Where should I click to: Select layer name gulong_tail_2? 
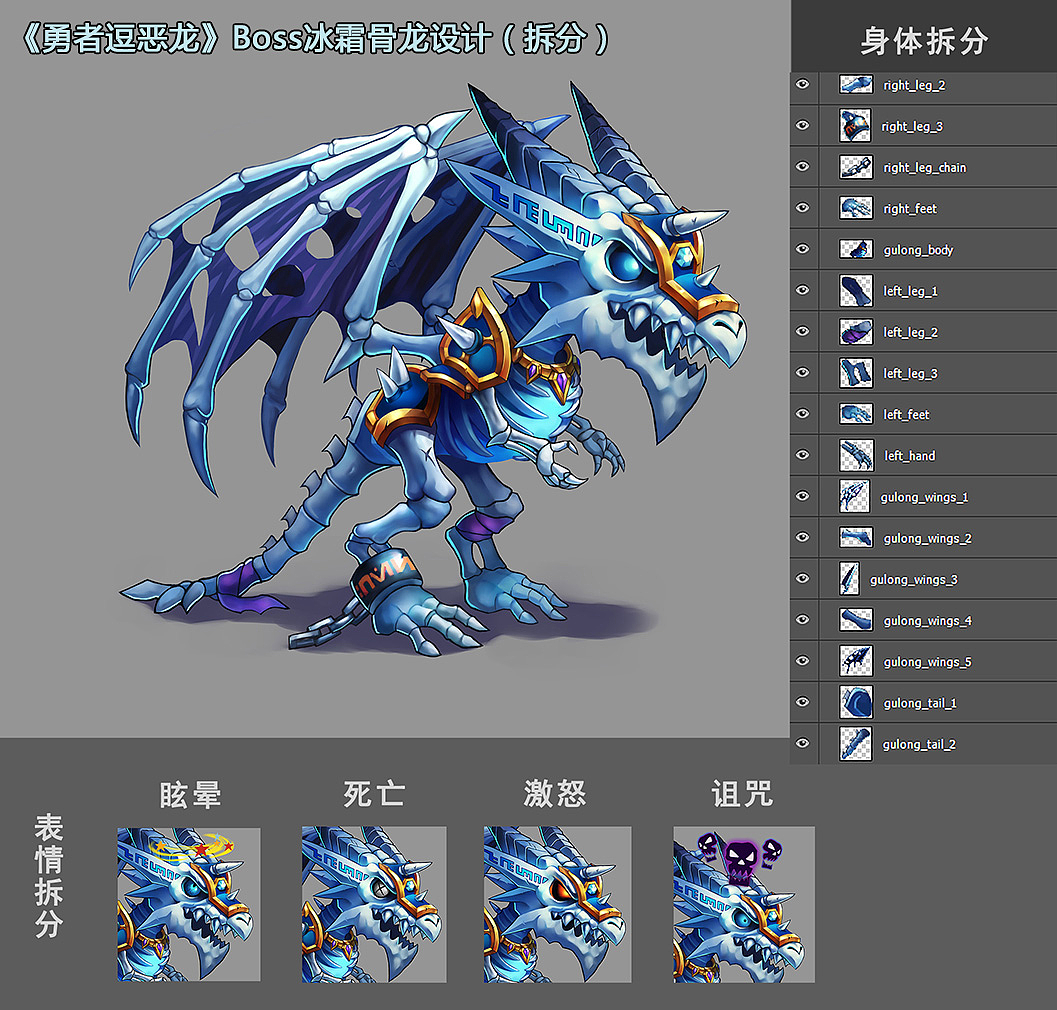coord(919,744)
